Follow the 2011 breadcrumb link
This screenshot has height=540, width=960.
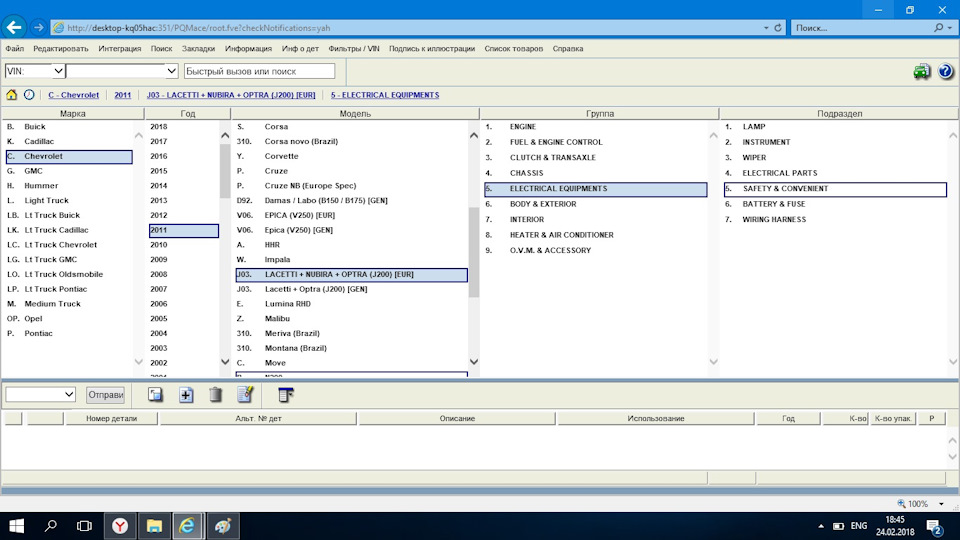tap(122, 95)
